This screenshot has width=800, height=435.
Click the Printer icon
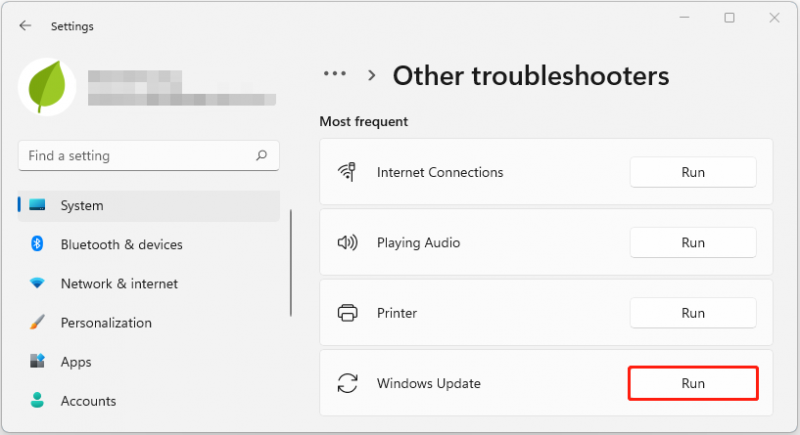point(347,313)
